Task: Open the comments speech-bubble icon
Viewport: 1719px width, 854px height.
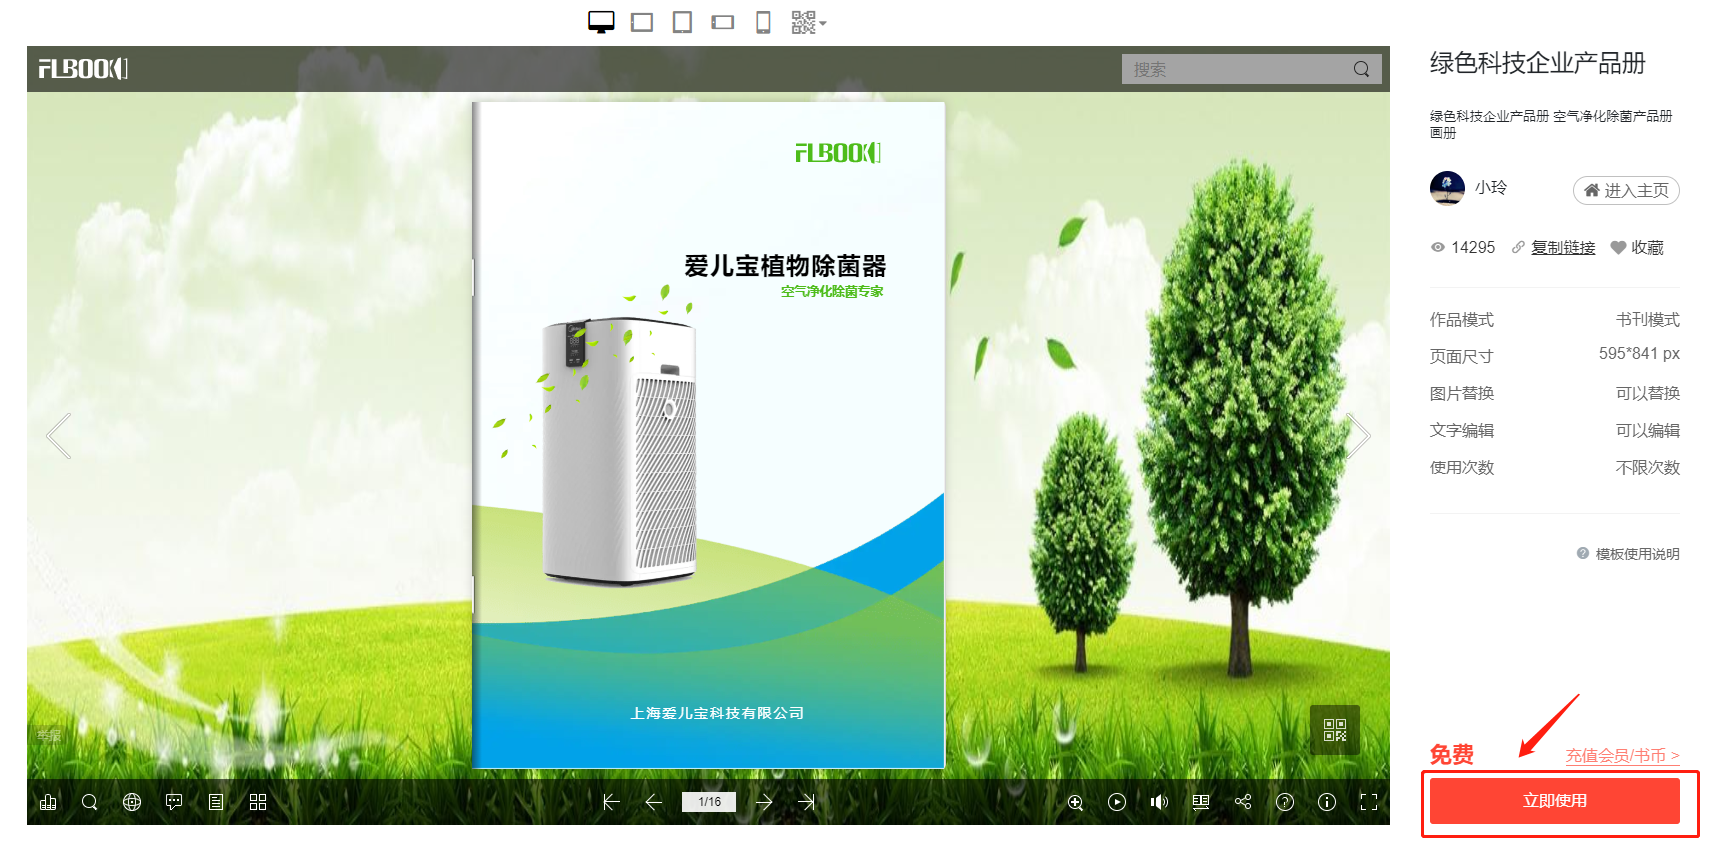Action: [x=174, y=802]
